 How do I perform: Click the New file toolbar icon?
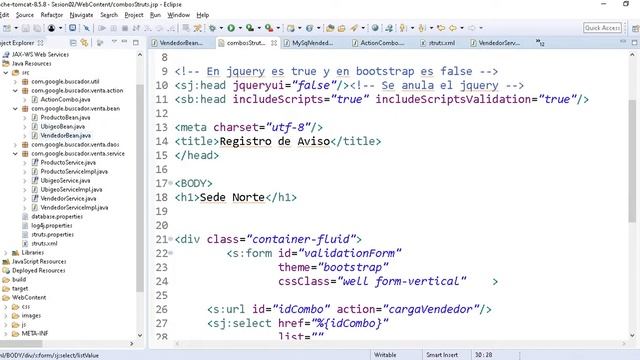[7, 28]
